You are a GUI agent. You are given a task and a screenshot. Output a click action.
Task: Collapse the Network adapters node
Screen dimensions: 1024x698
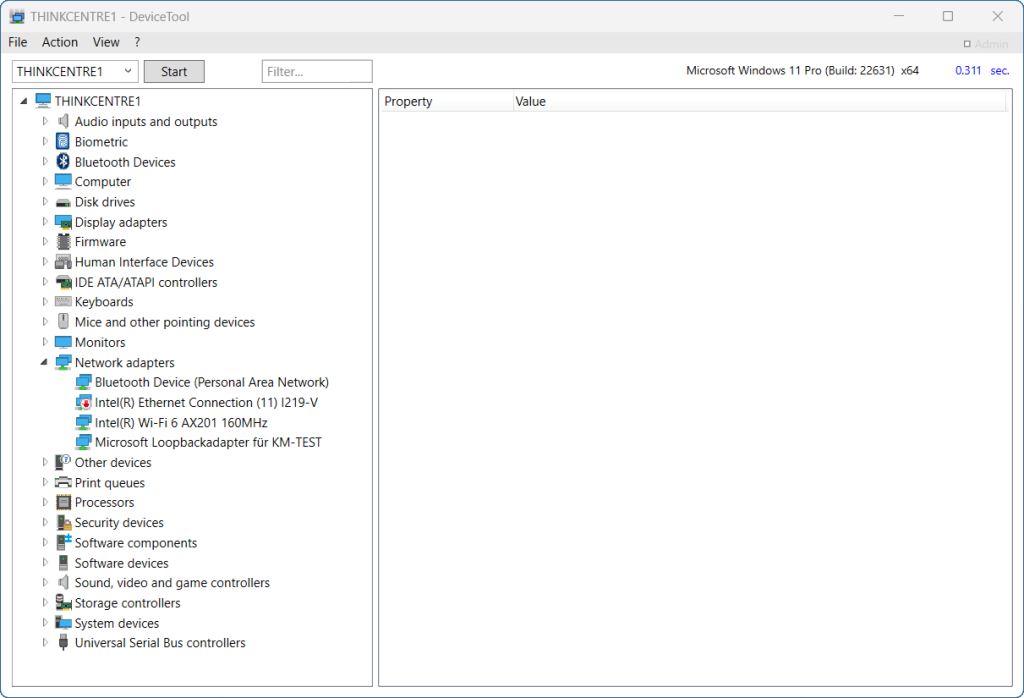coord(44,363)
